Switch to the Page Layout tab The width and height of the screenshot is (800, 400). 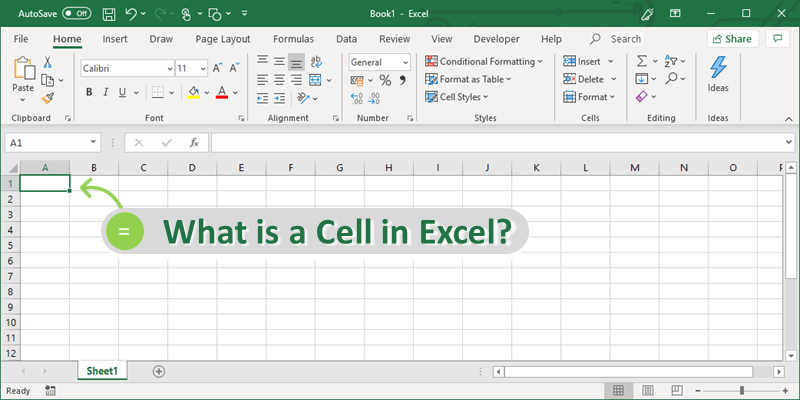tap(223, 39)
